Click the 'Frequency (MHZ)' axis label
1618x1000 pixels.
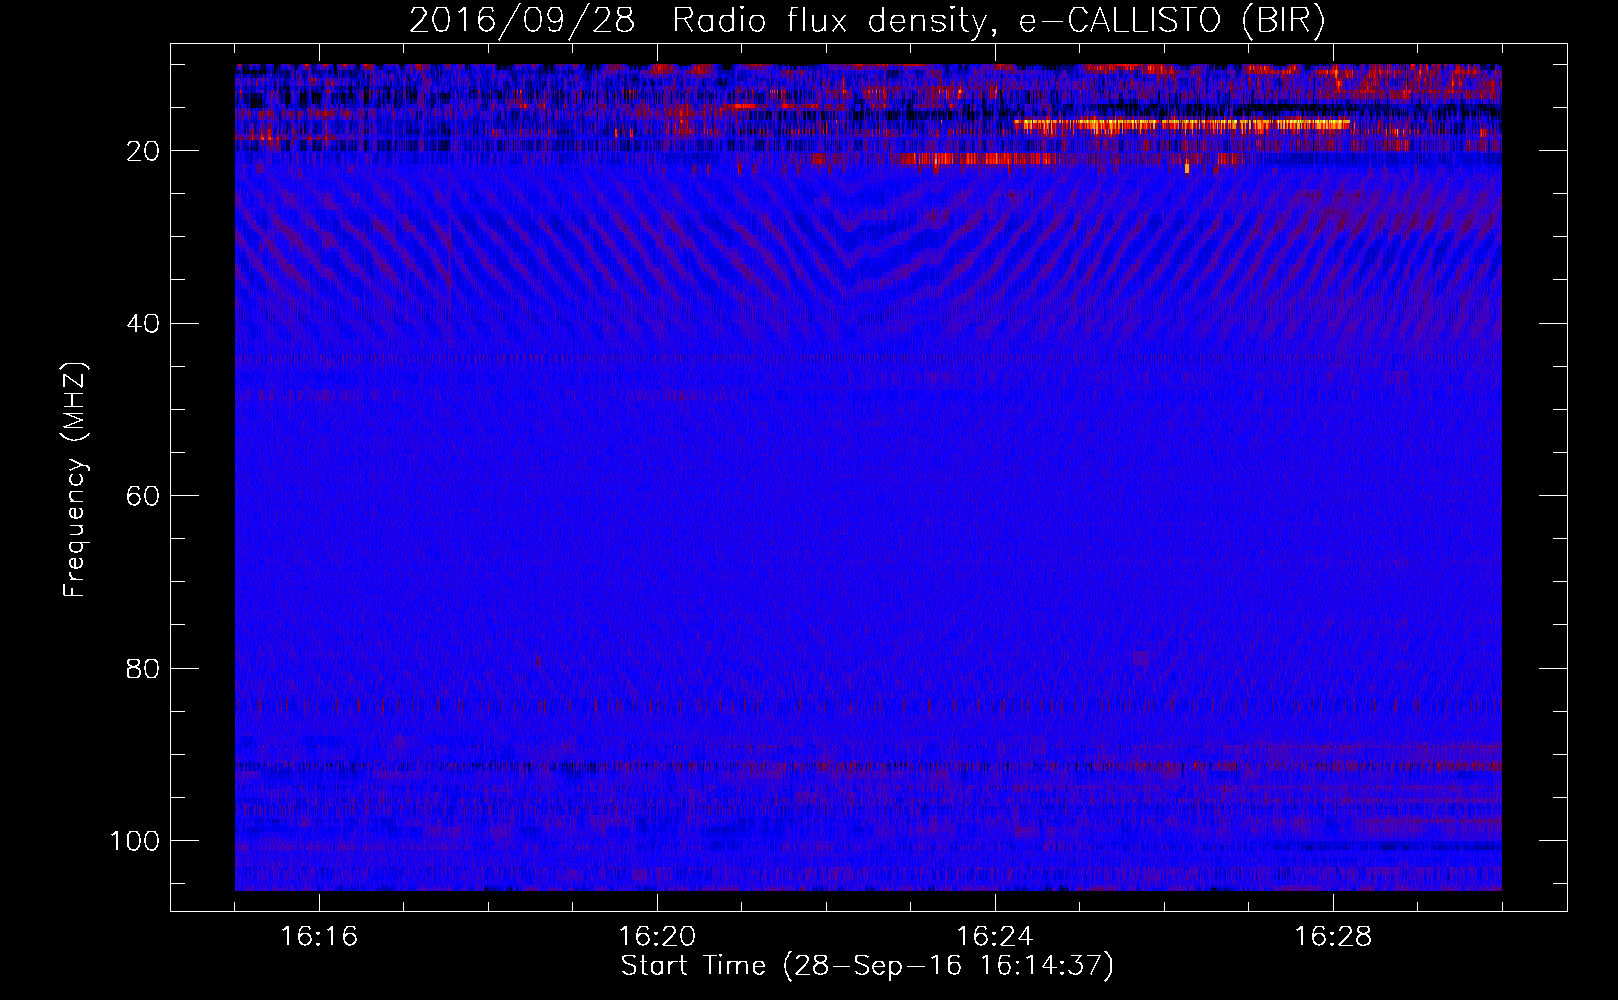pos(75,480)
